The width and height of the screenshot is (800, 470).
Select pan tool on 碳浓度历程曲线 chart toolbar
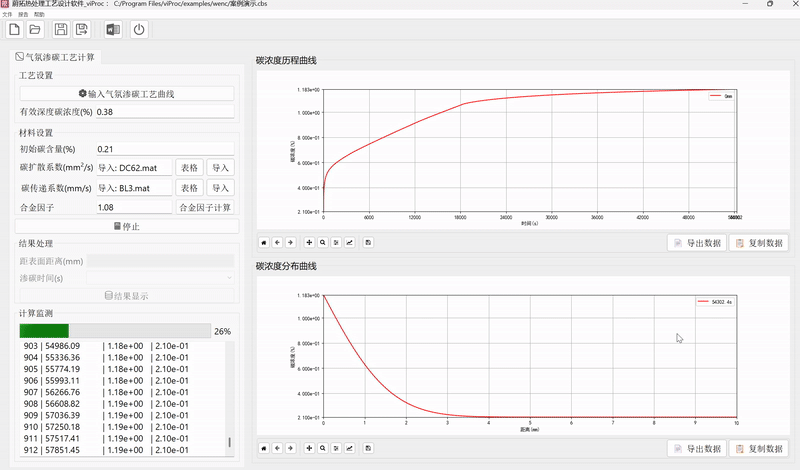[x=309, y=242]
